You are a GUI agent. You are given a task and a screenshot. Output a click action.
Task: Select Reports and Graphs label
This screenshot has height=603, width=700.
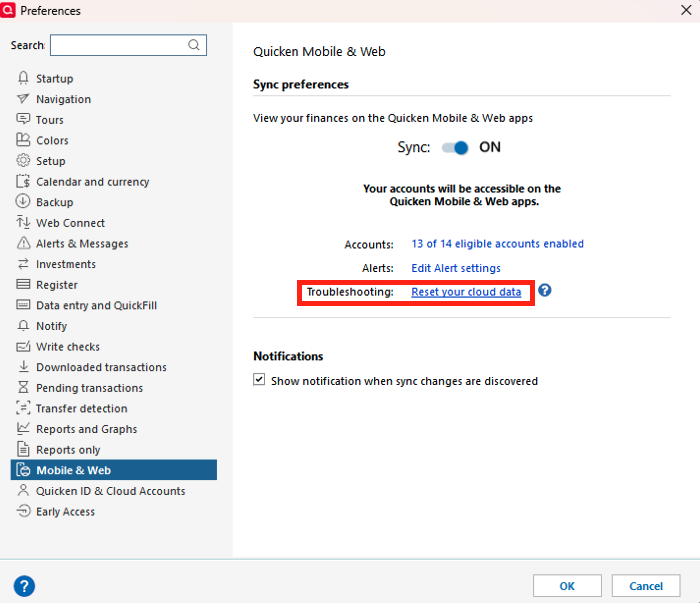(x=87, y=429)
